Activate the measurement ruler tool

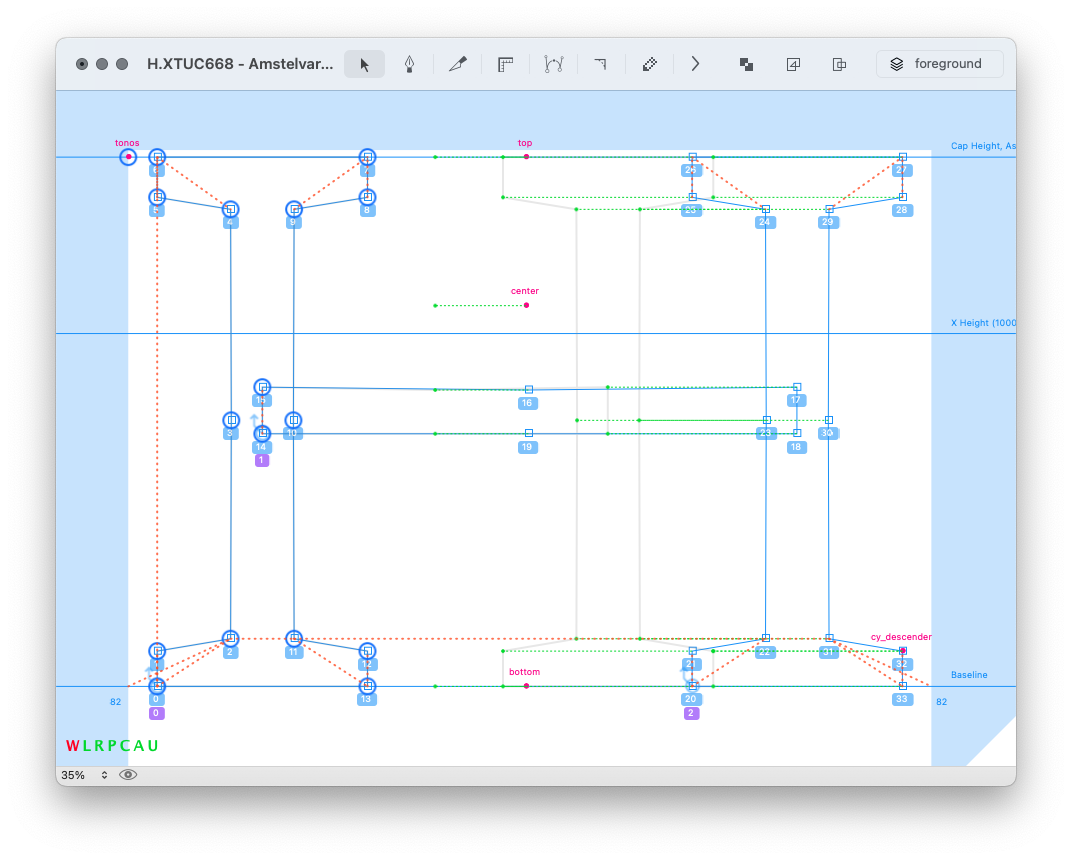click(x=505, y=64)
